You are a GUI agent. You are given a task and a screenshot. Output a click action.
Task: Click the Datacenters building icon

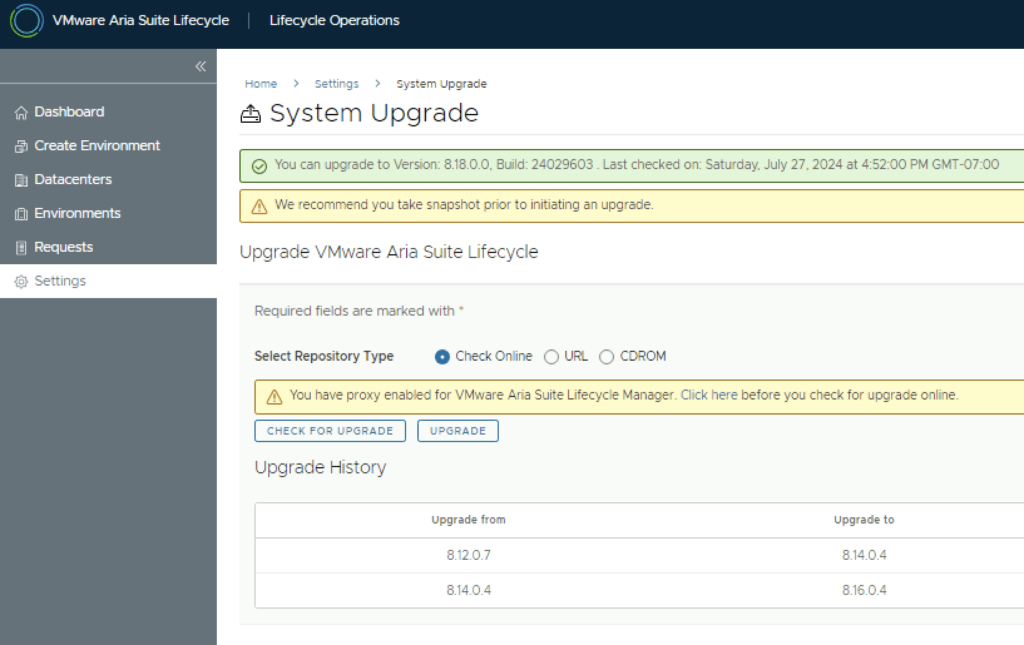tap(21, 181)
